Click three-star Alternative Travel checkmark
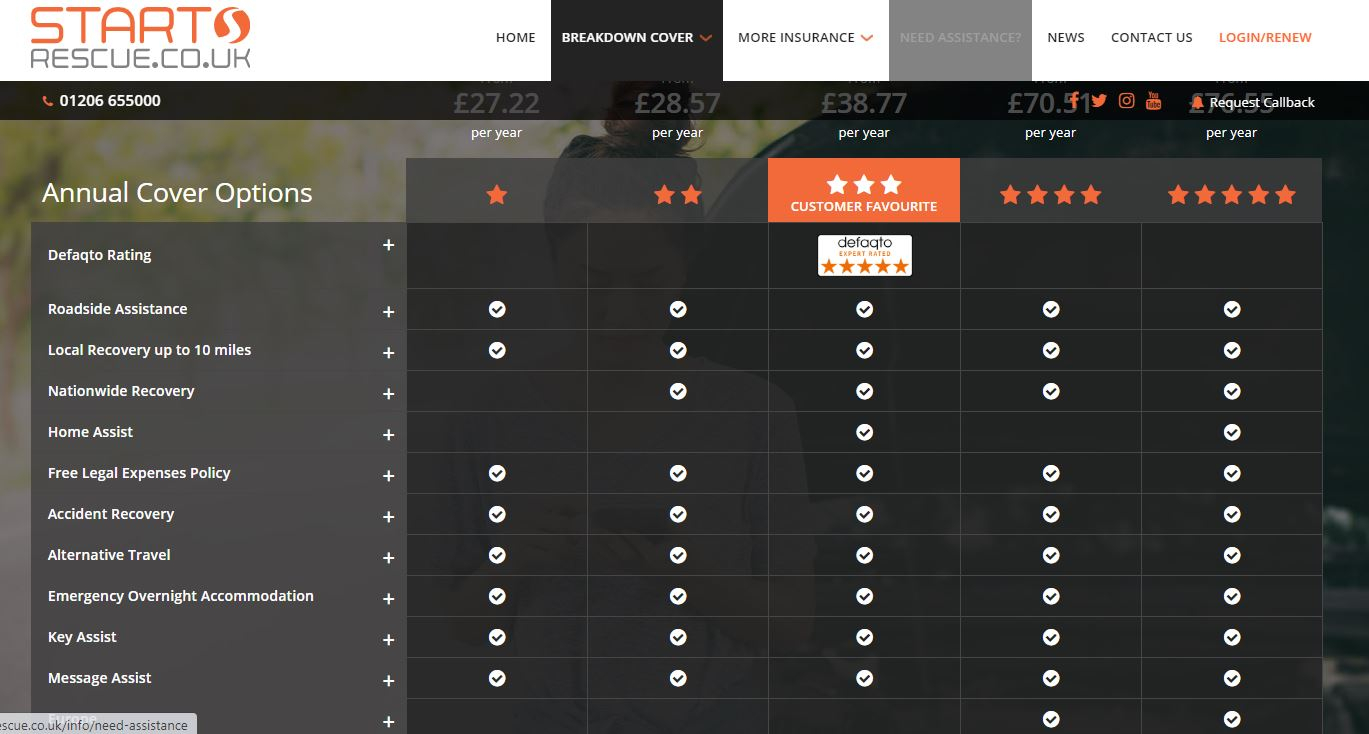 (x=865, y=555)
